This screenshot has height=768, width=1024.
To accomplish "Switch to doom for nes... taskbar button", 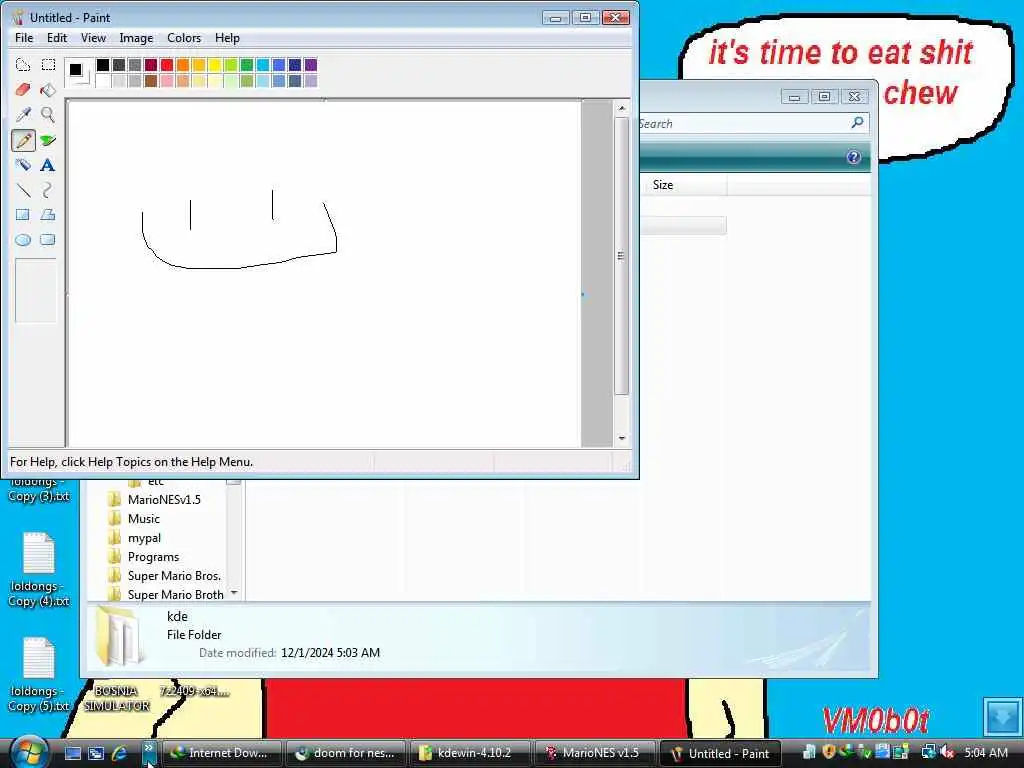I will pyautogui.click(x=346, y=753).
